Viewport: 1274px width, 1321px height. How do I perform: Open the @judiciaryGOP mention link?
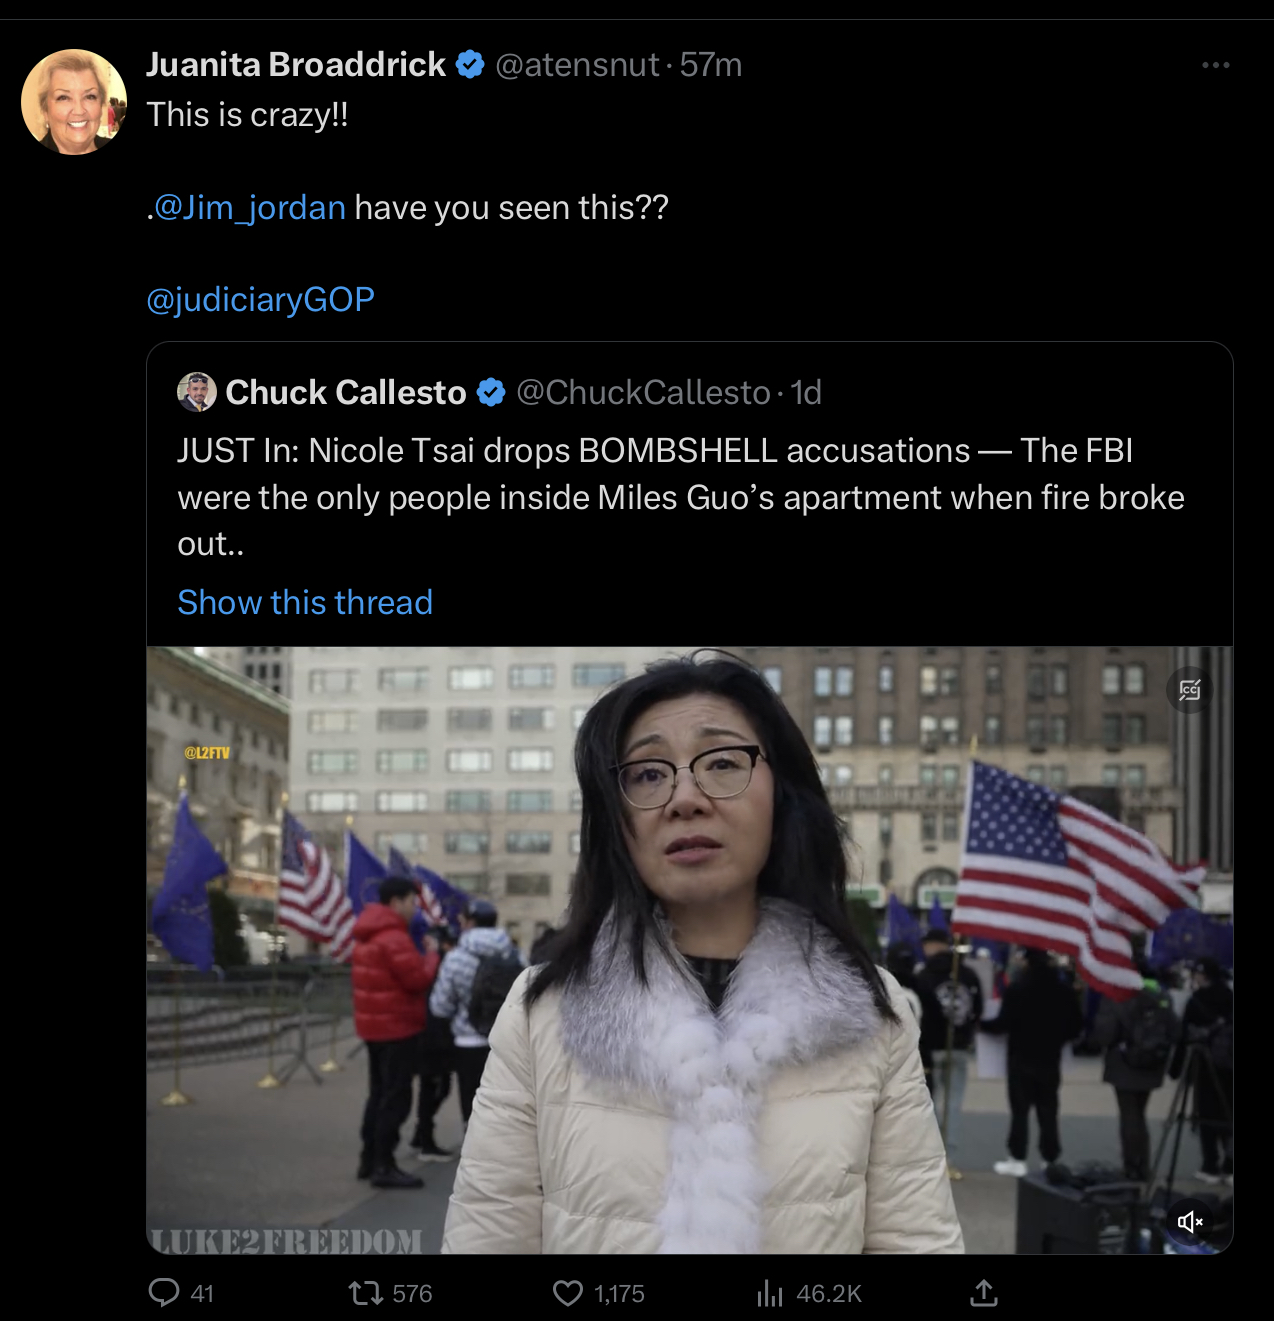point(261,299)
